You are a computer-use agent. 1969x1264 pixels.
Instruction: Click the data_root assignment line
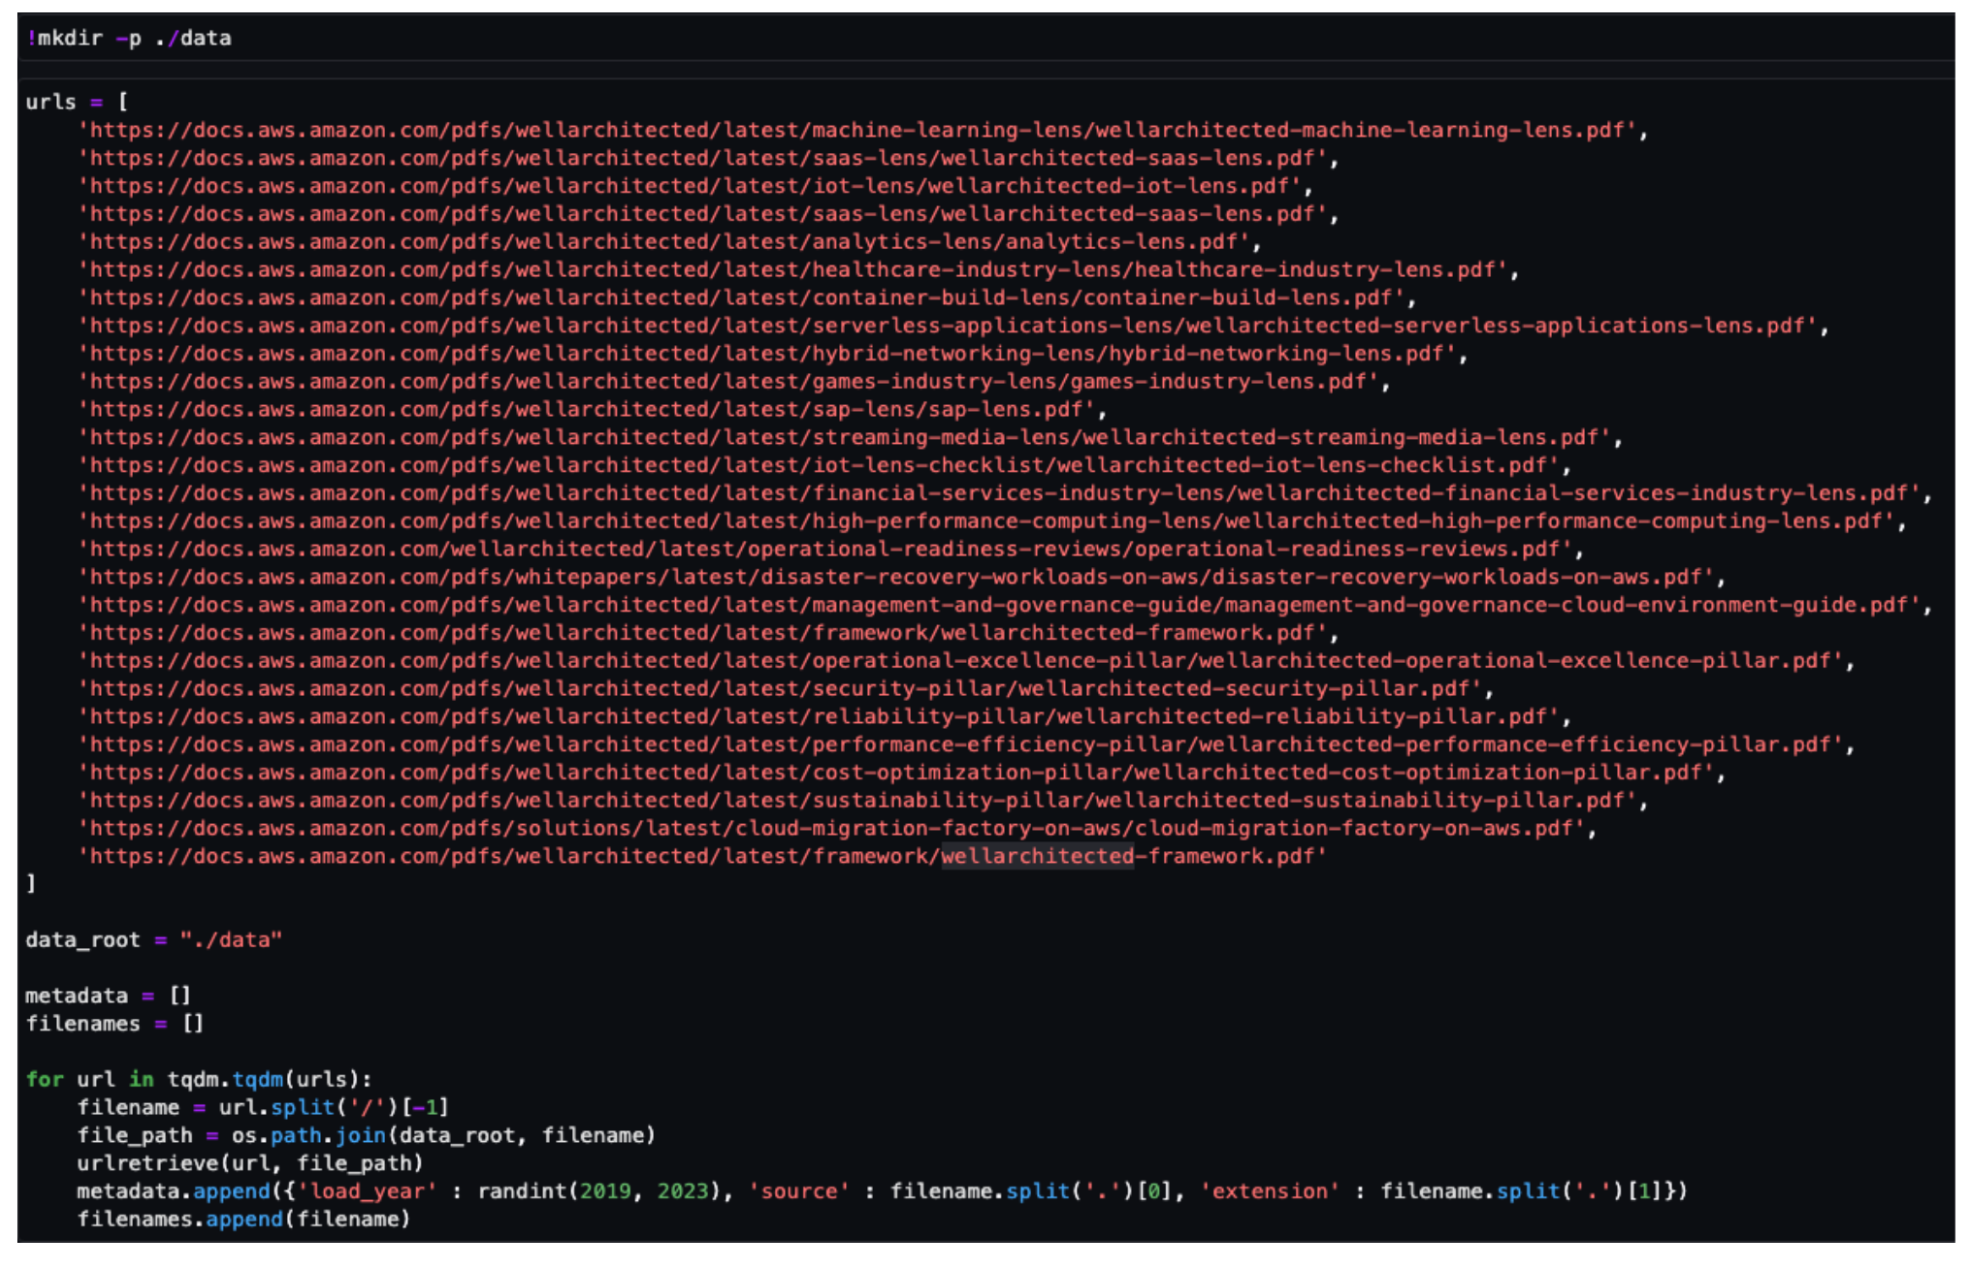153,940
